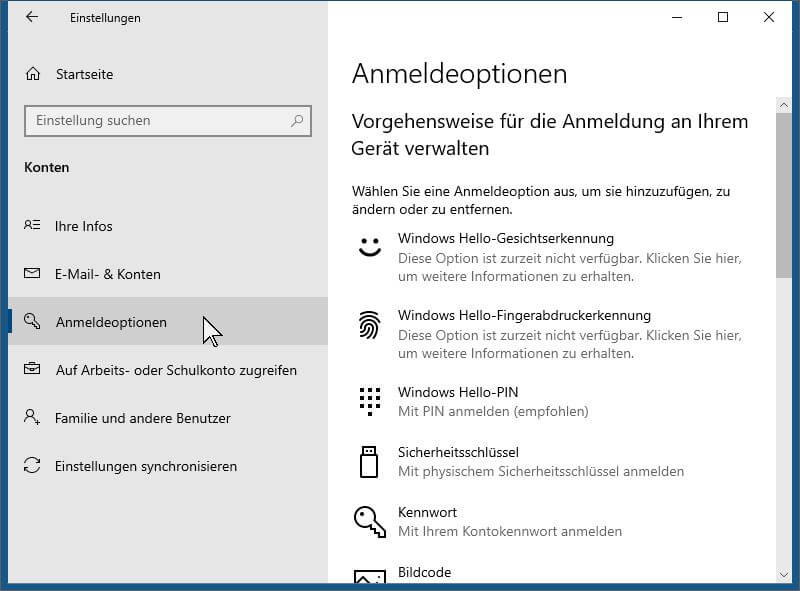Go to E-Mail- & Konten
Image resolution: width=800 pixels, height=591 pixels.
click(168, 274)
